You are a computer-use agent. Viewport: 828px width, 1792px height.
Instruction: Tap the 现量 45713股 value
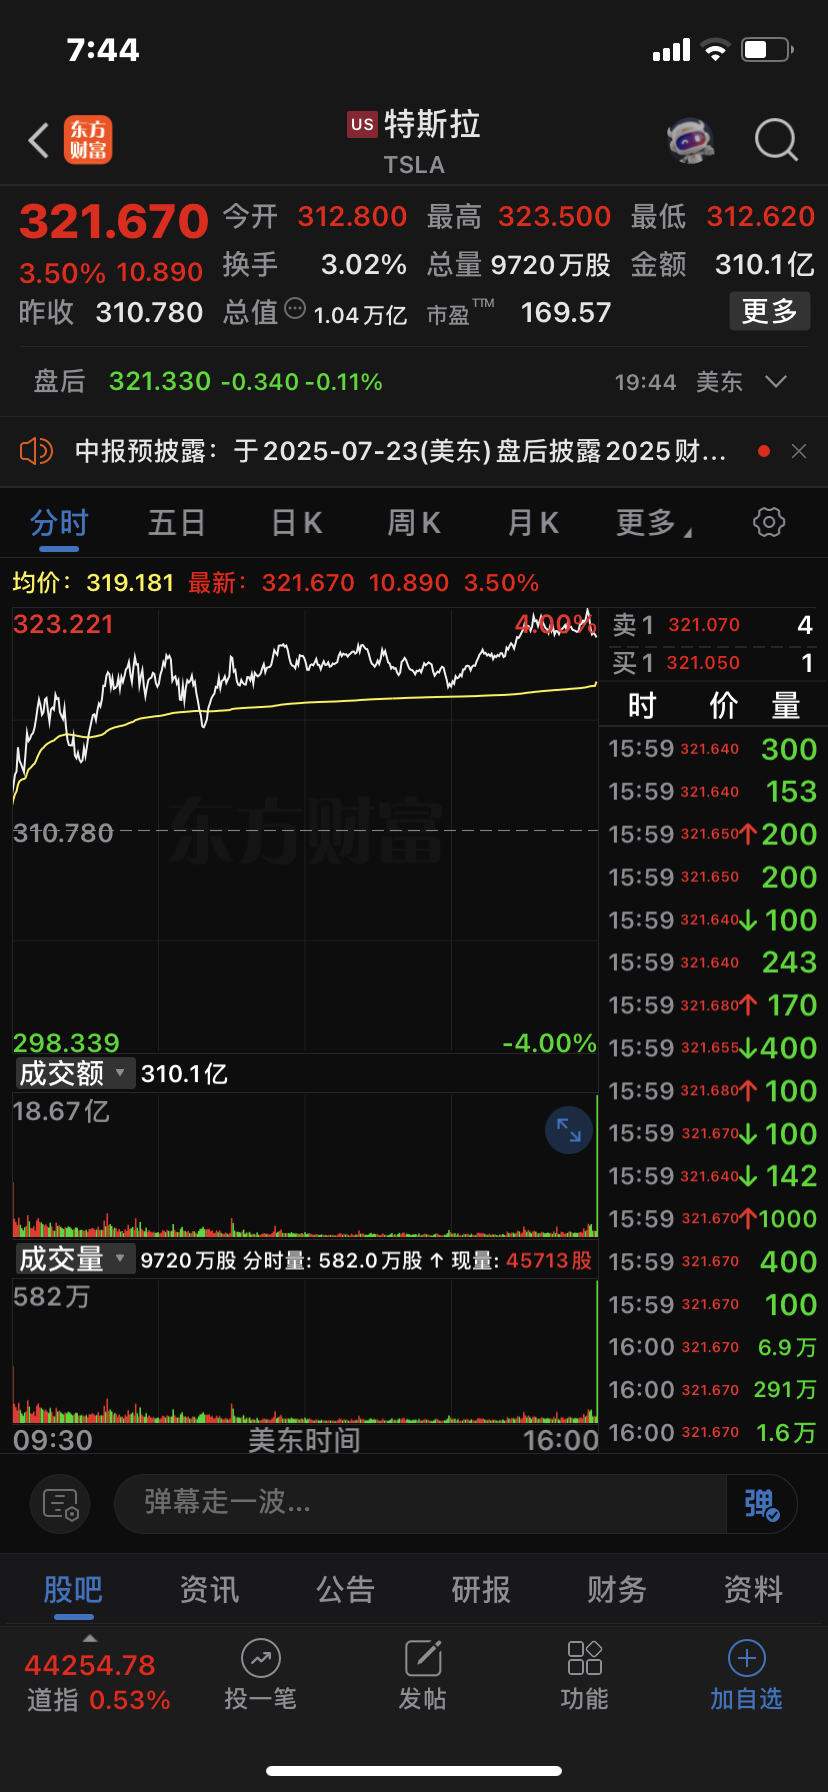549,1260
